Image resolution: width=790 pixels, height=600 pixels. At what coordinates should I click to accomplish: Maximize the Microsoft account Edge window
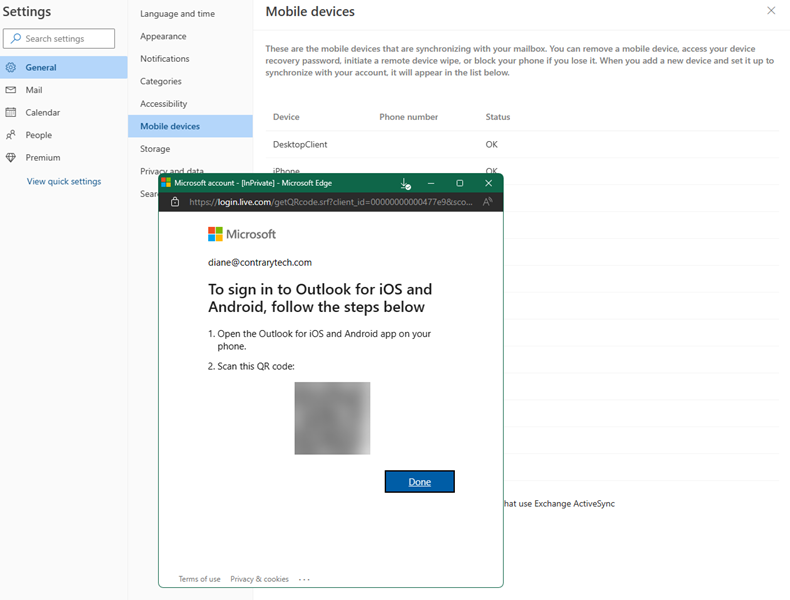coord(459,183)
